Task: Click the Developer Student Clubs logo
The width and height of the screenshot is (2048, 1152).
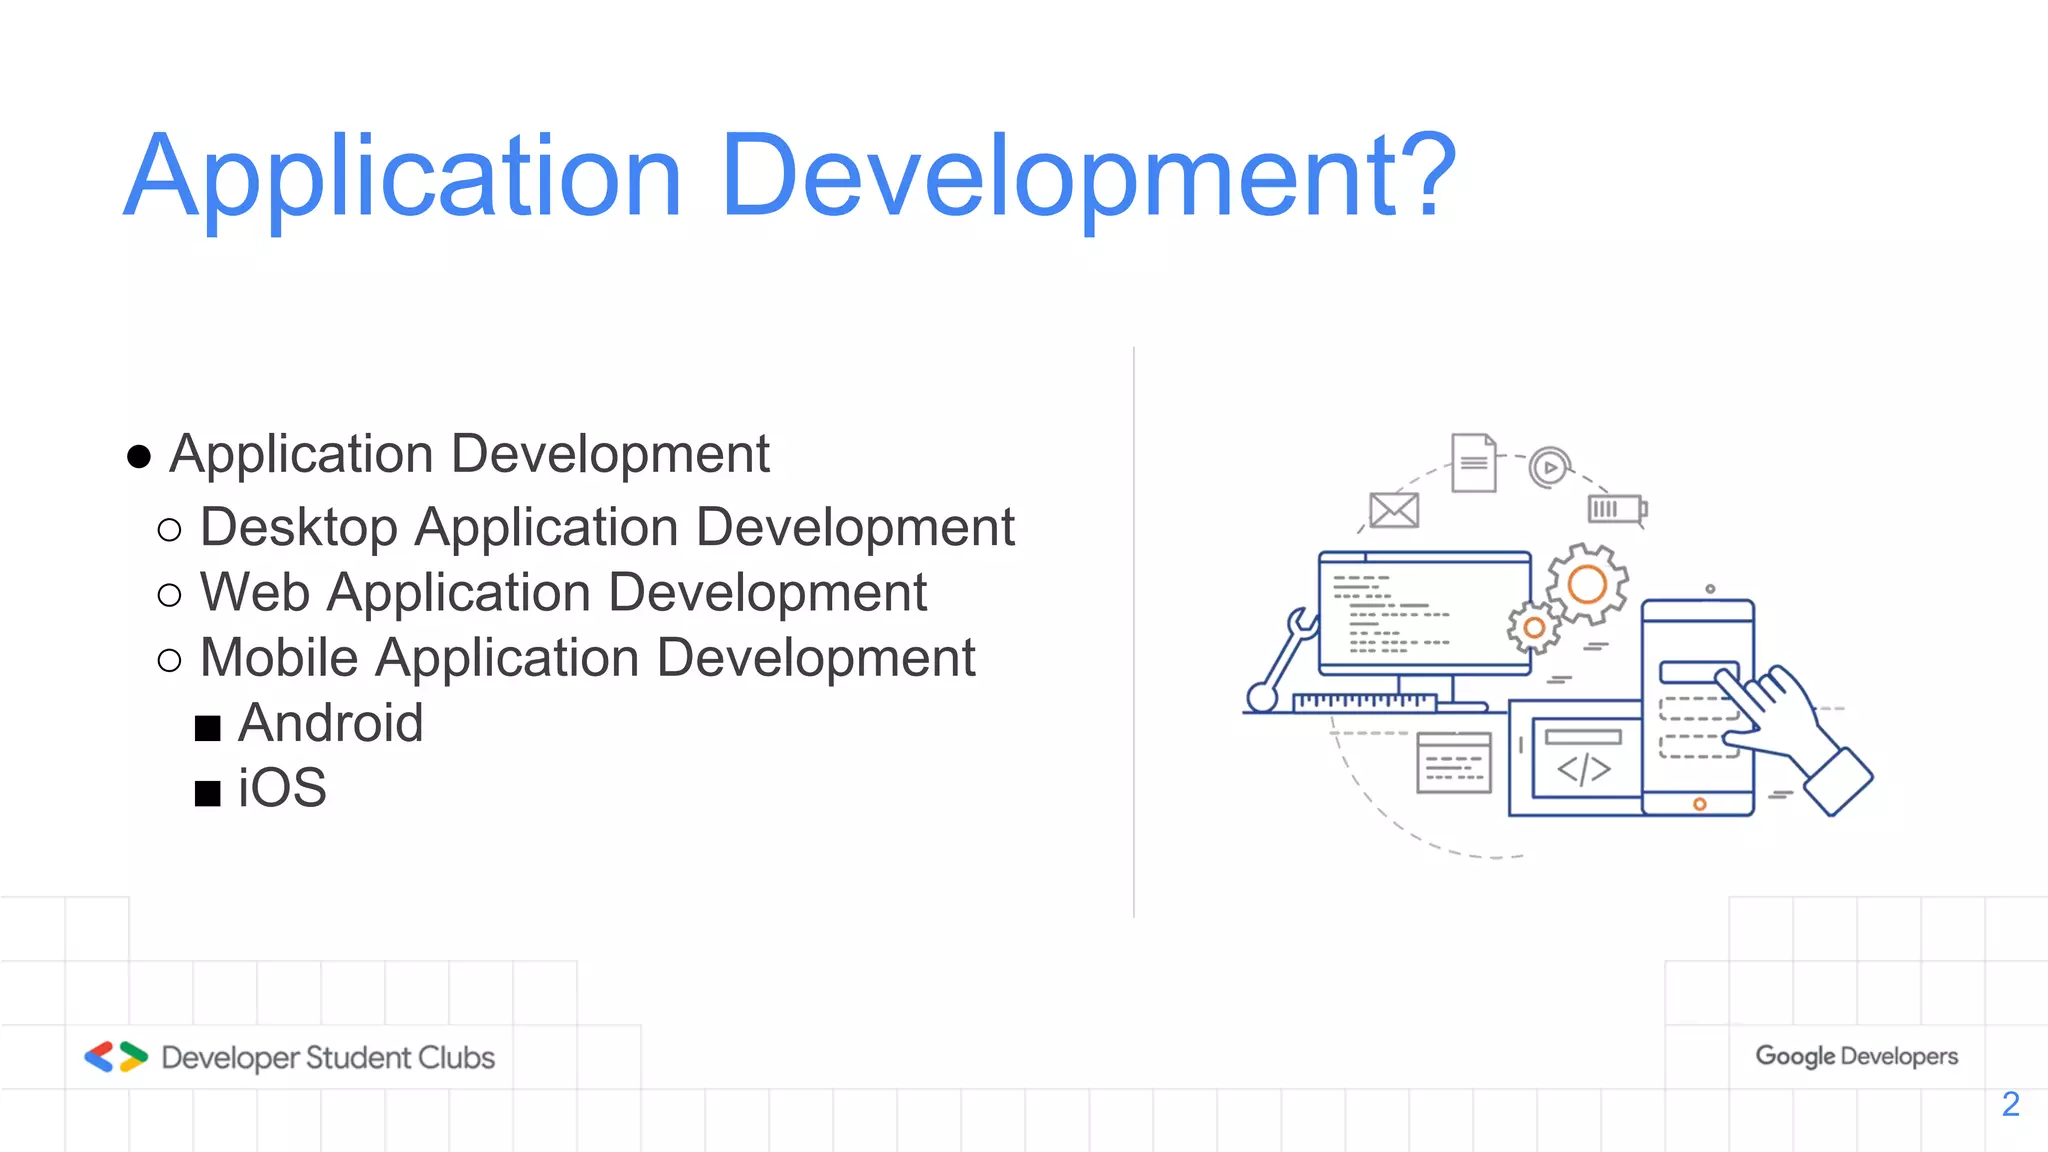Action: tap(116, 1057)
